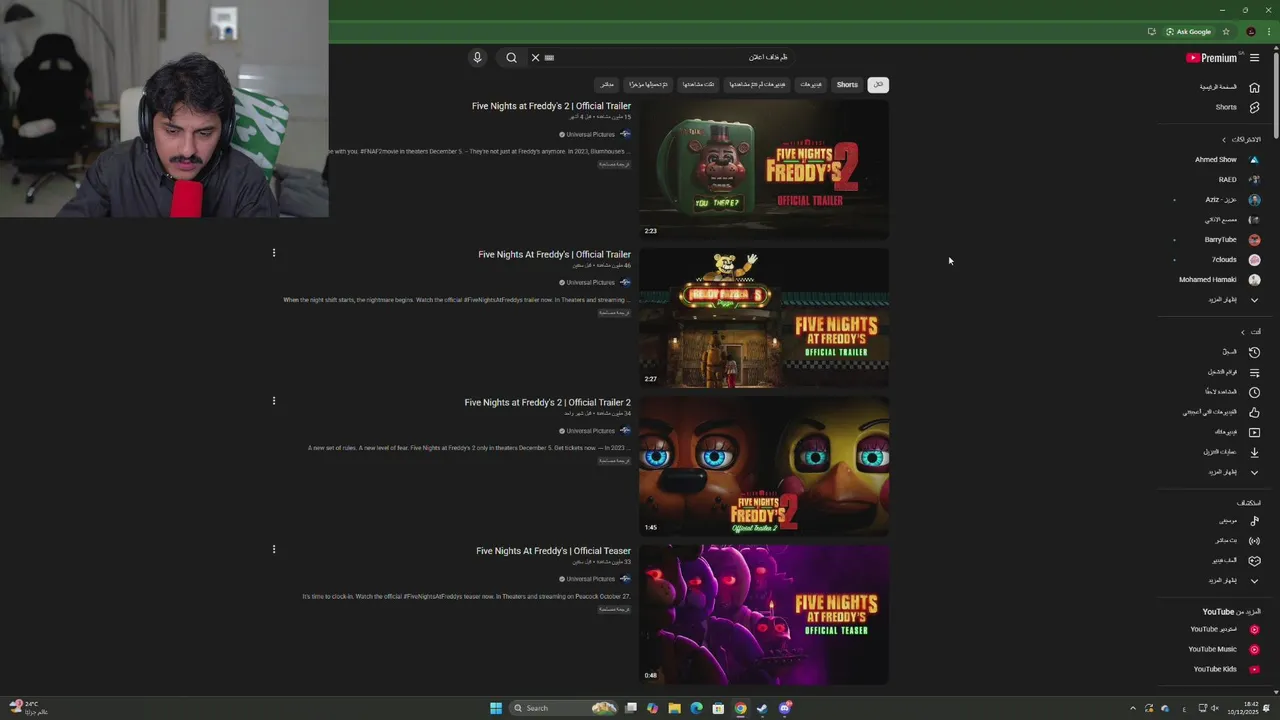Select the Recently uploaded filter chip
The width and height of the screenshot is (1280, 720).
648,85
